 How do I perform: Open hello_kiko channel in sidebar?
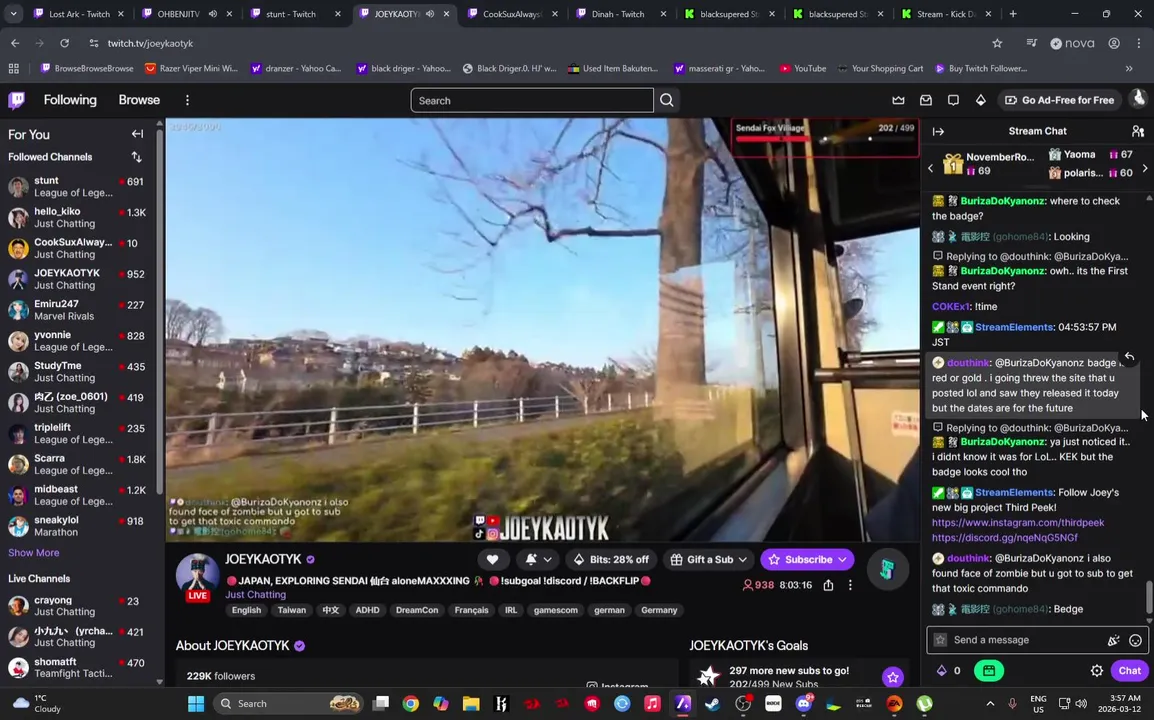coord(79,217)
